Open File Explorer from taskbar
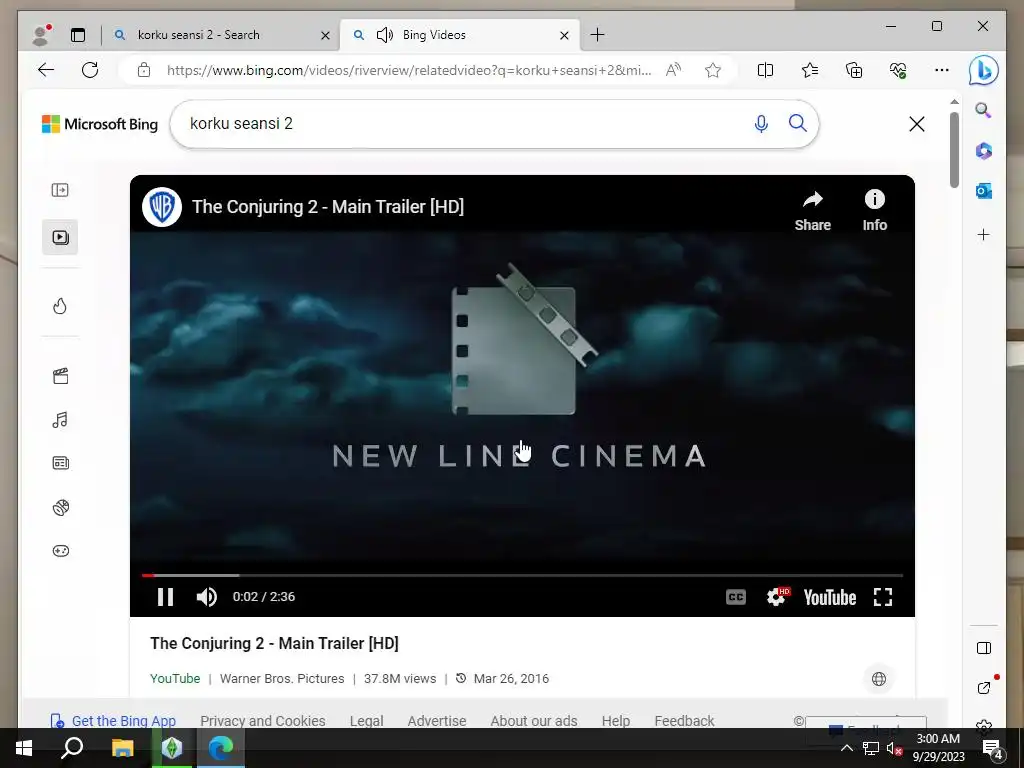The image size is (1024, 768). 122,748
